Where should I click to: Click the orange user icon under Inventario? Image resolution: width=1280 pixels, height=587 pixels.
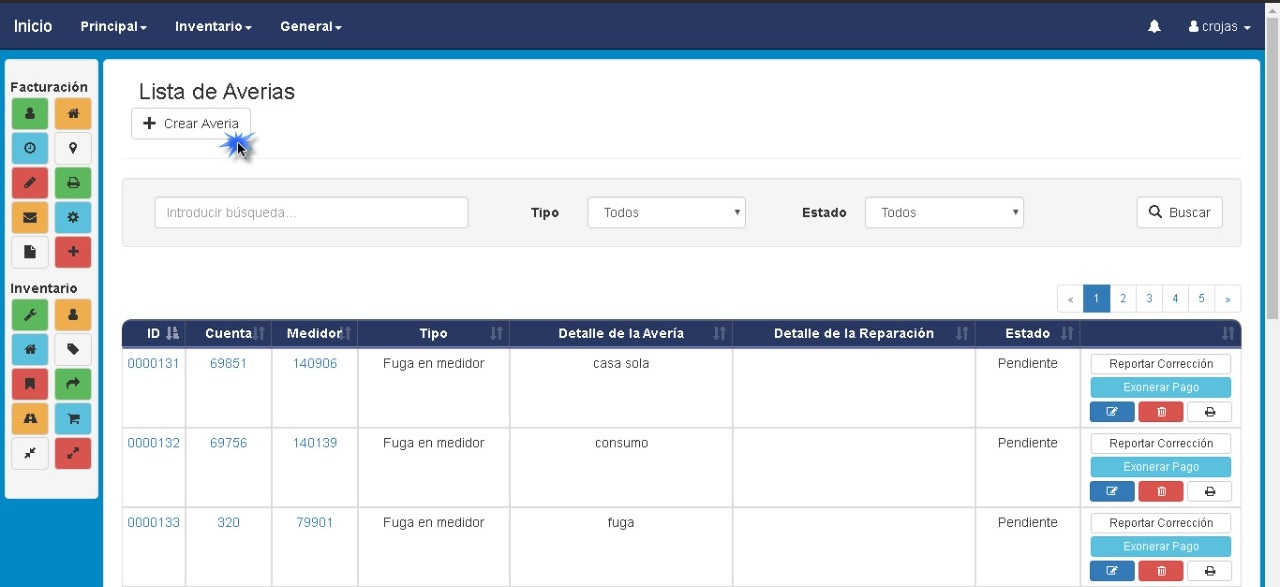[73, 315]
